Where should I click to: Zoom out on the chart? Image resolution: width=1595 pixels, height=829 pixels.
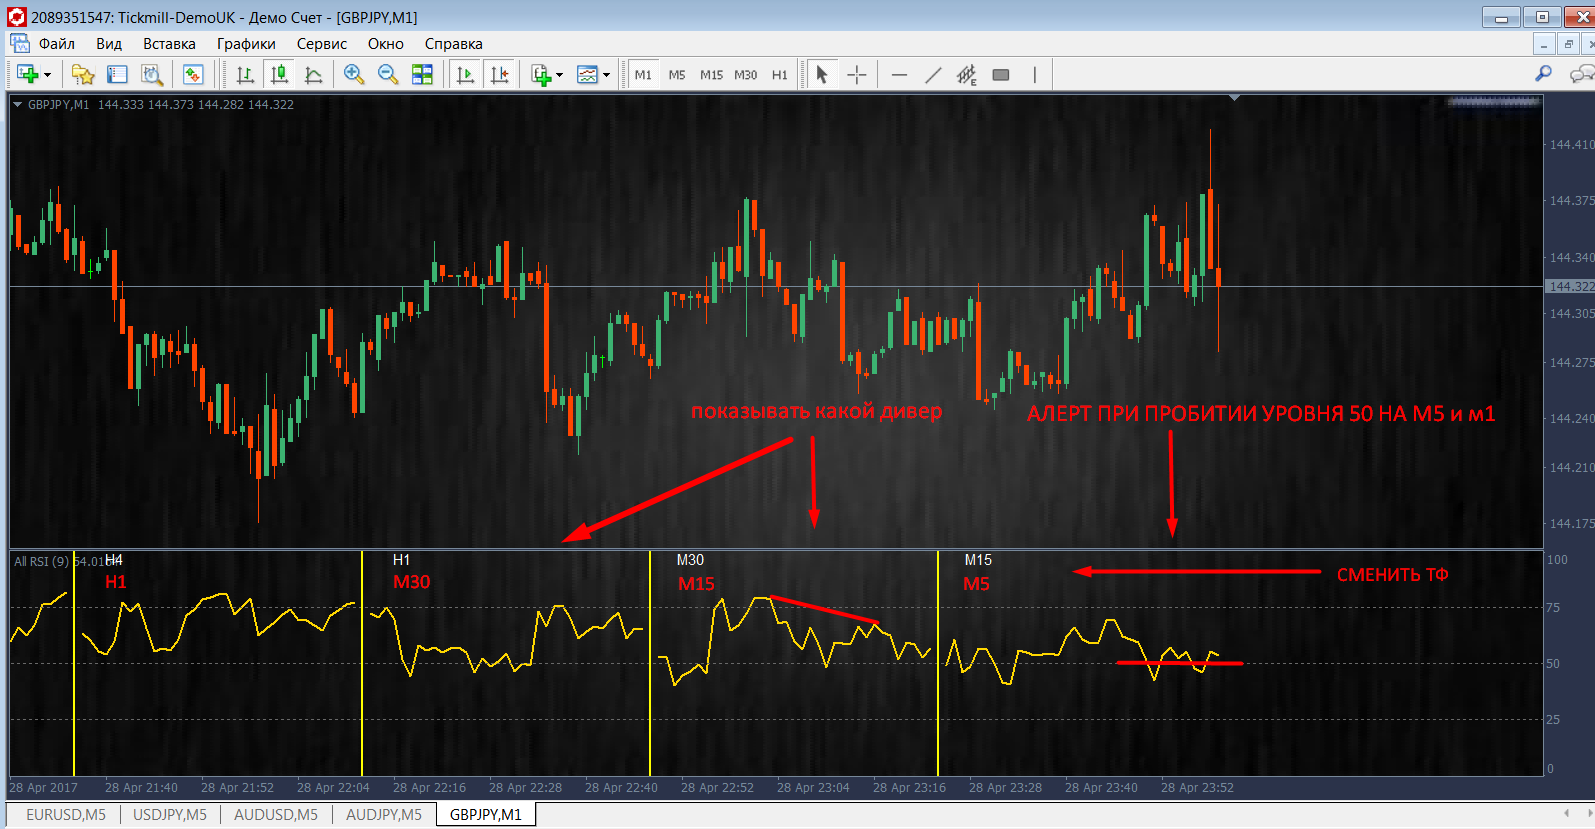388,75
